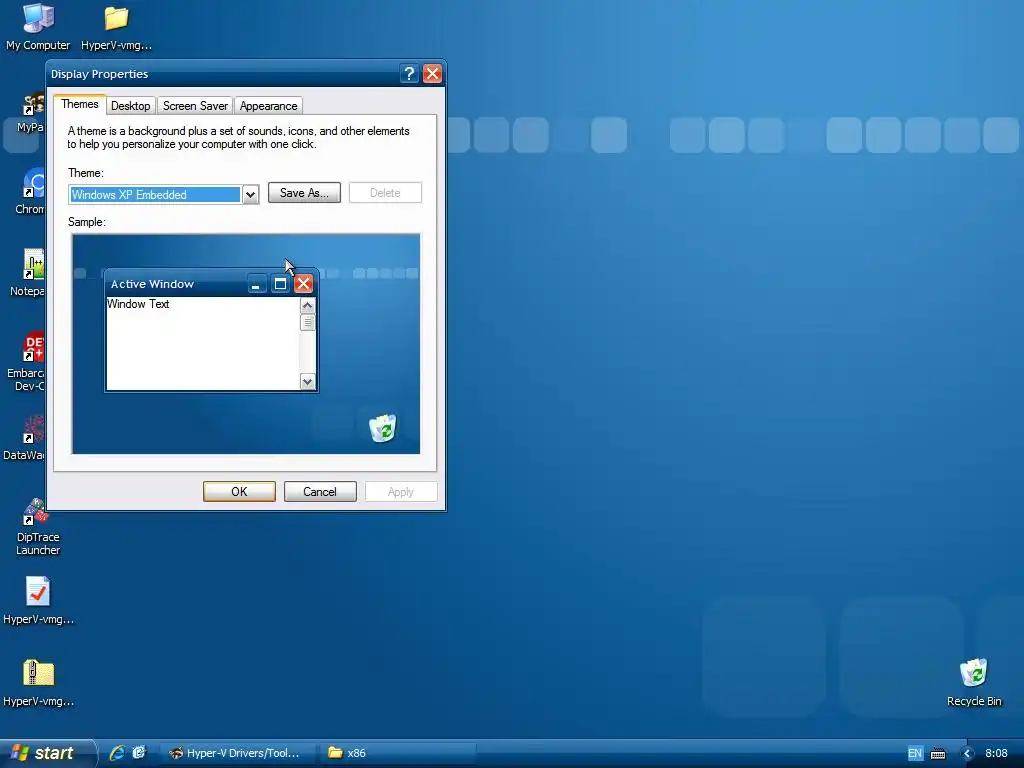Select the HyperV-vmg zipped folder icon
Image resolution: width=1024 pixels, height=768 pixels.
click(38, 682)
